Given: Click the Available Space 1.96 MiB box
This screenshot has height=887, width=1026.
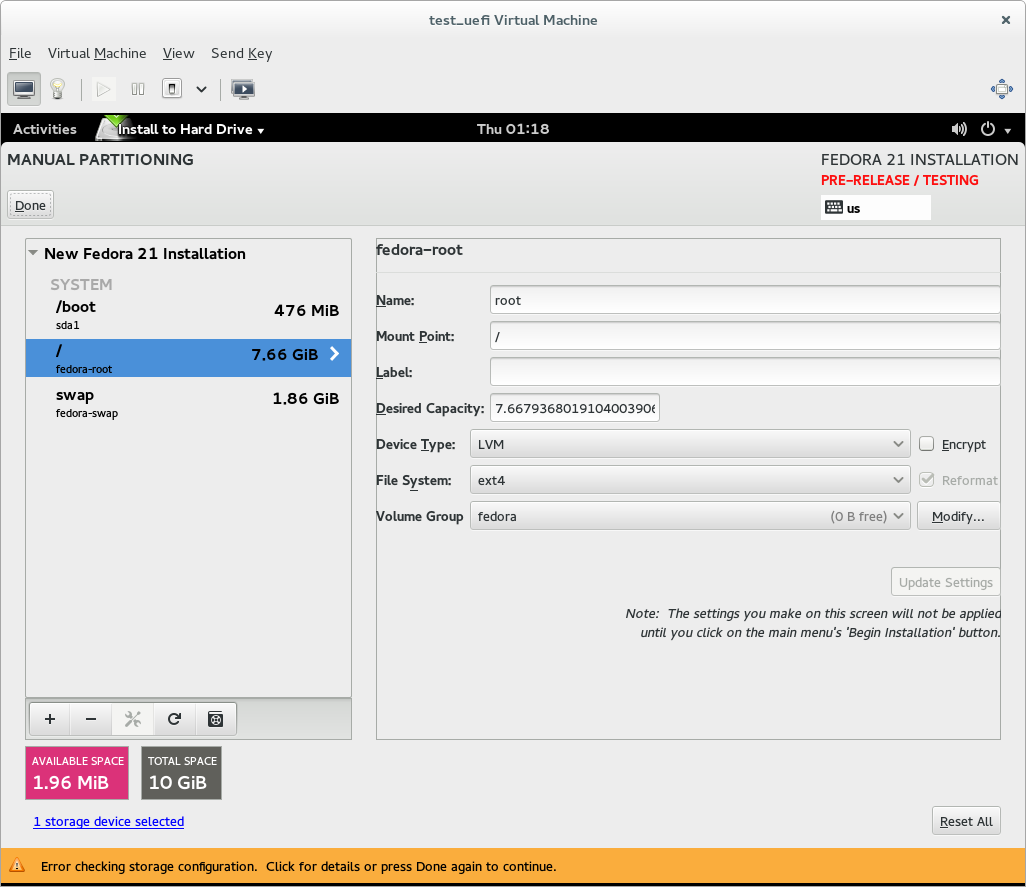Looking at the screenshot, I should (x=77, y=773).
